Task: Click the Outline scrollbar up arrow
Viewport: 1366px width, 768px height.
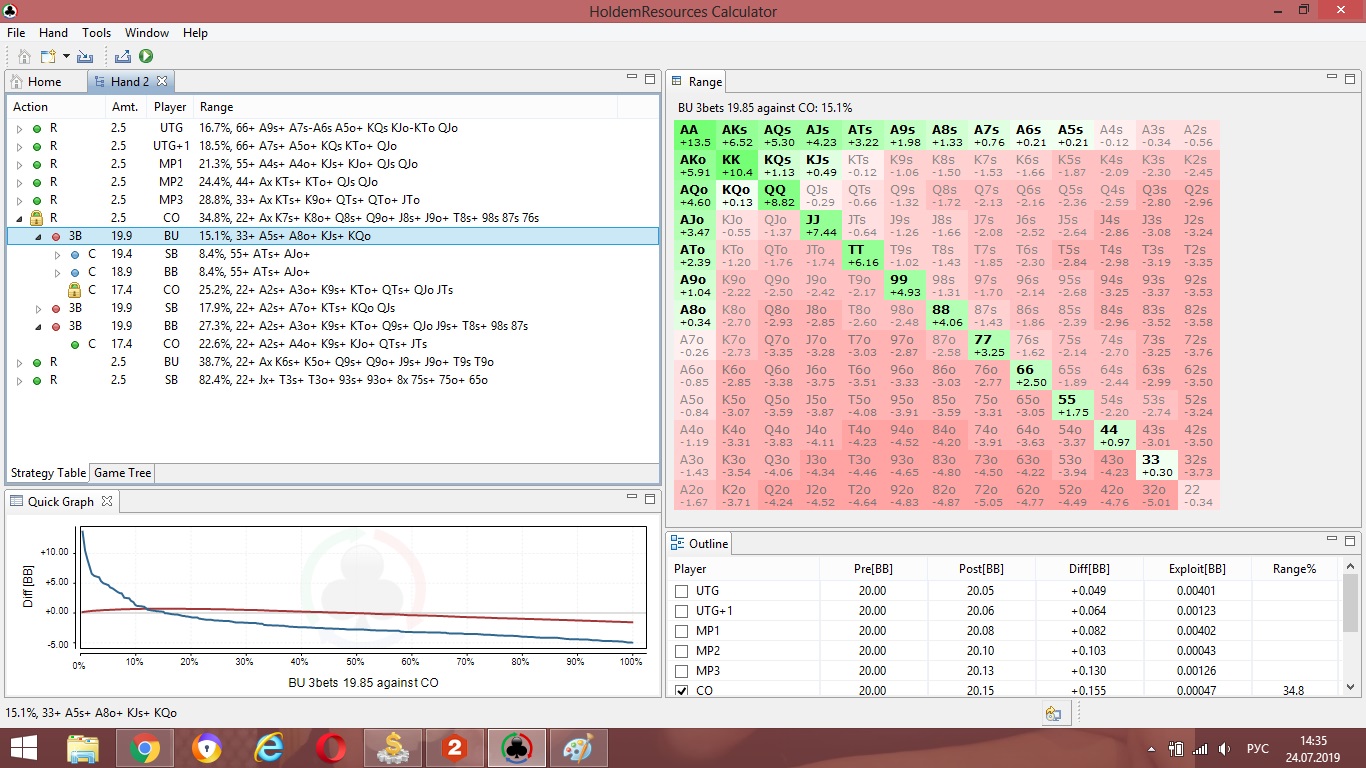Action: tap(1351, 568)
